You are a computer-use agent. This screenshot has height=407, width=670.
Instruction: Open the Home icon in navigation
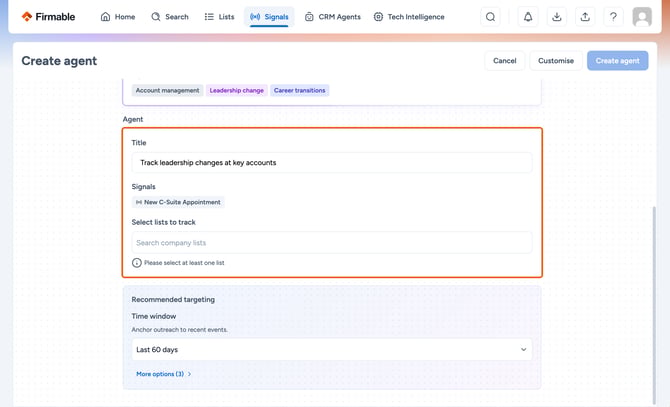pyautogui.click(x=105, y=17)
